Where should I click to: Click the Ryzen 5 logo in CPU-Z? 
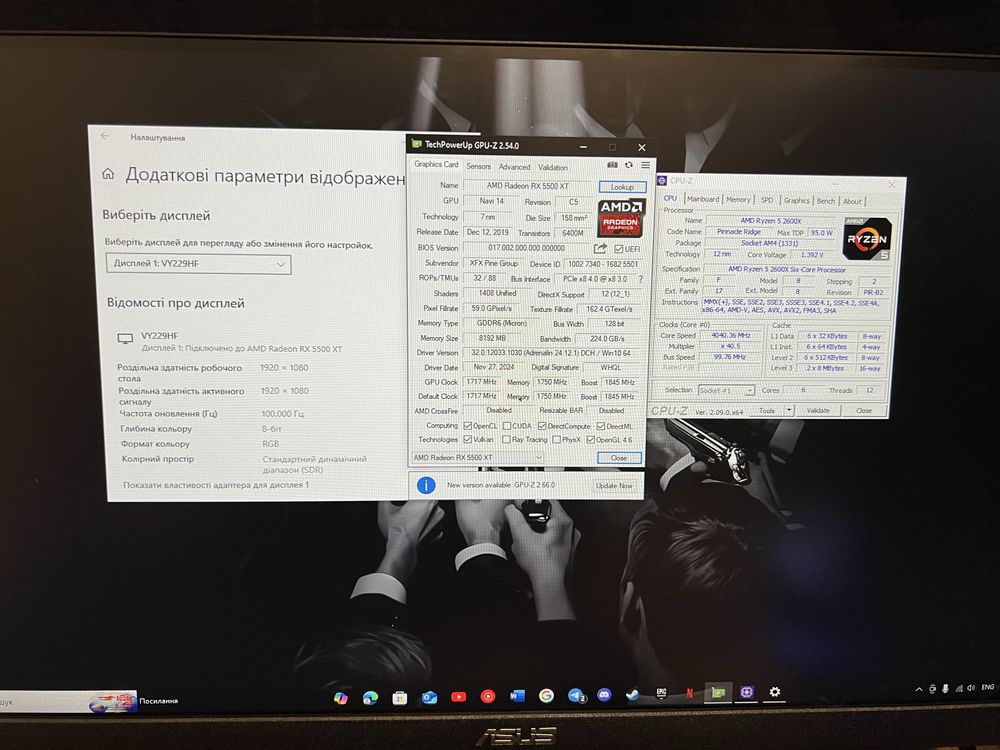click(x=867, y=239)
